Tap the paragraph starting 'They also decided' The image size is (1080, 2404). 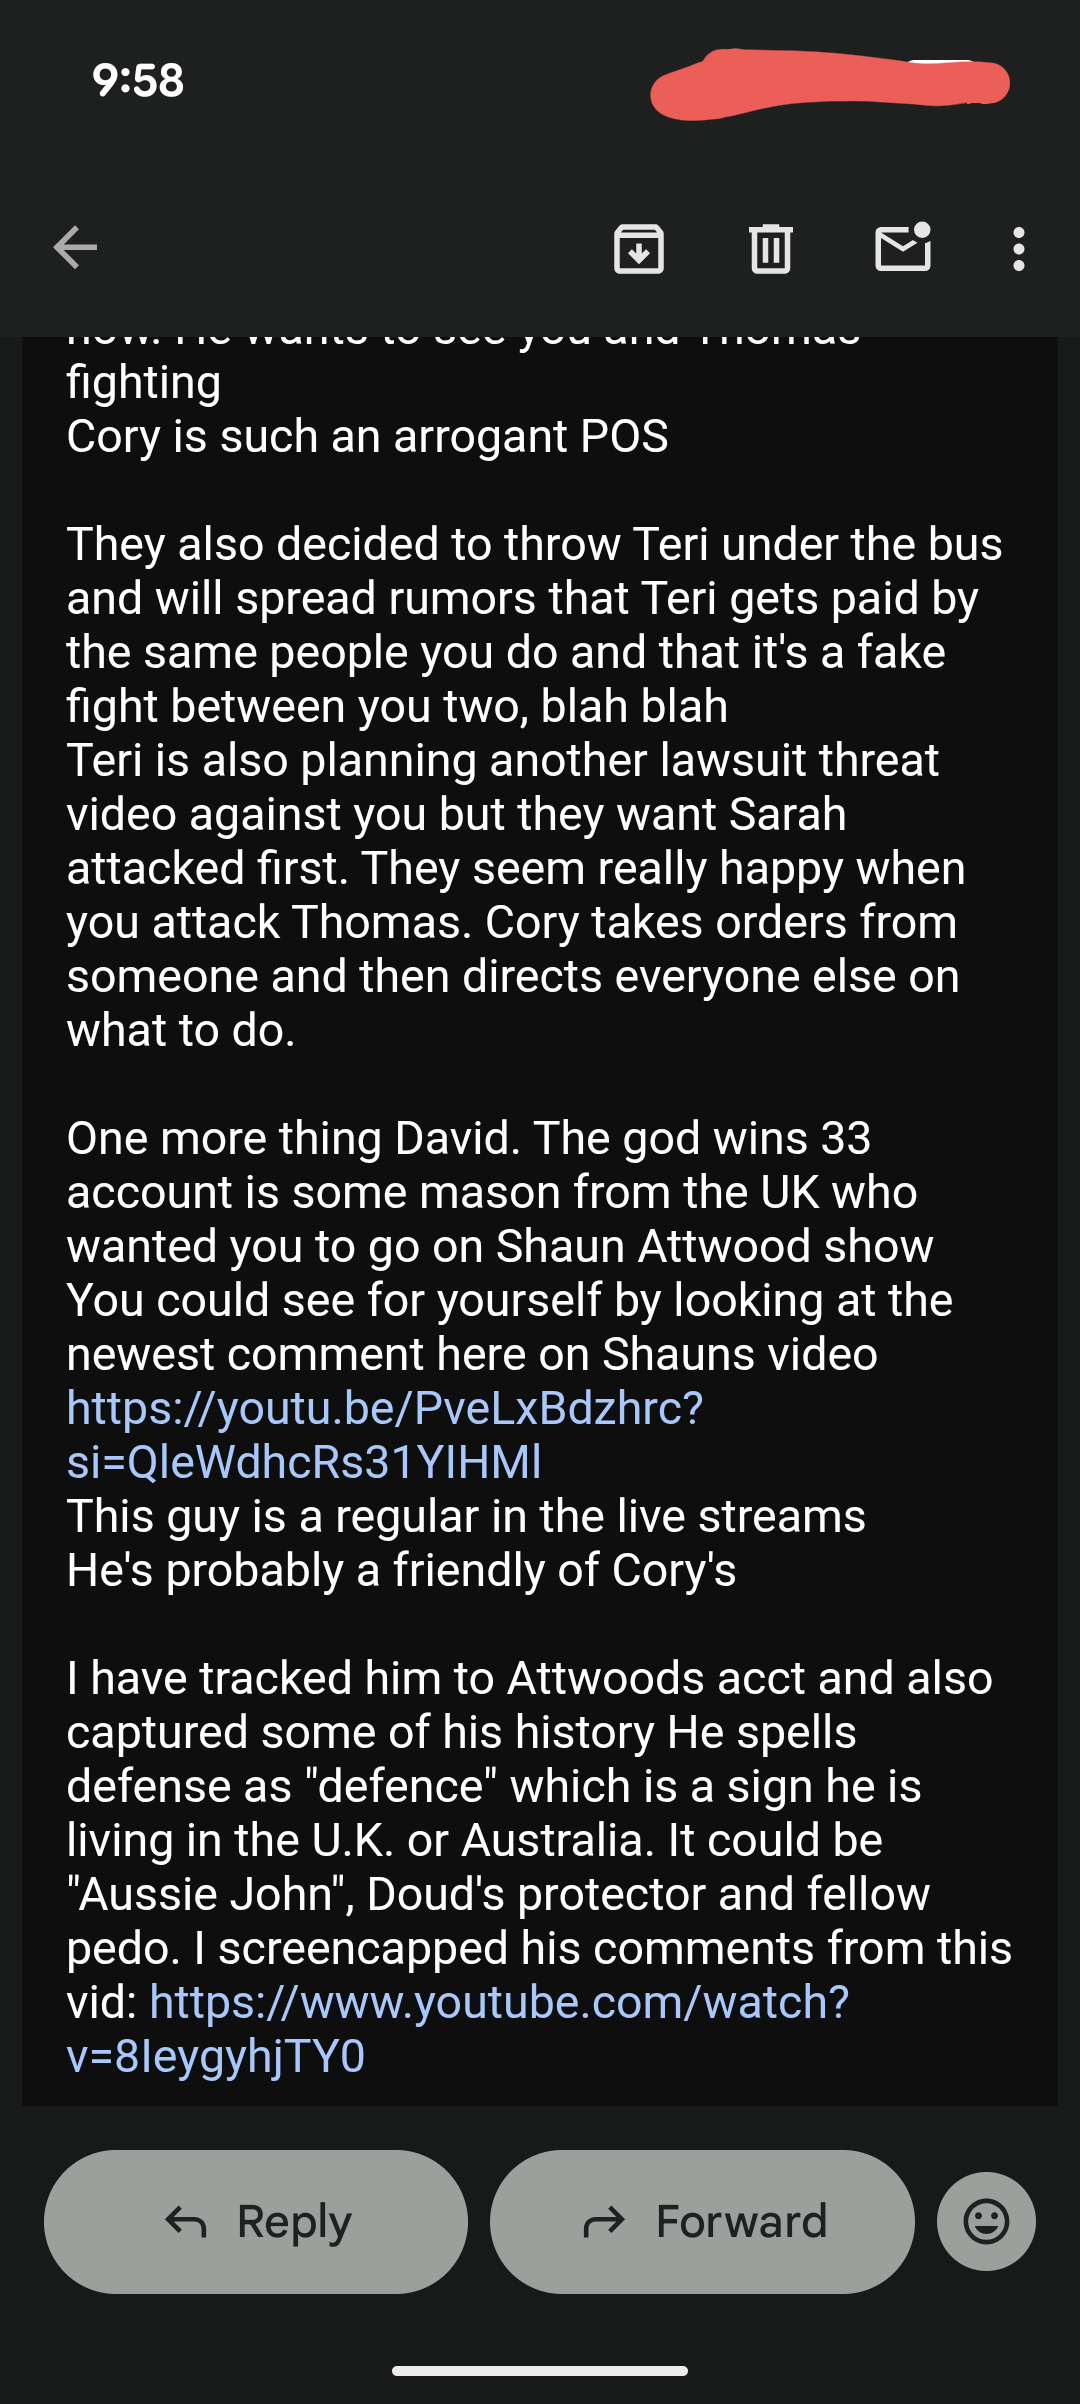pyautogui.click(x=535, y=787)
